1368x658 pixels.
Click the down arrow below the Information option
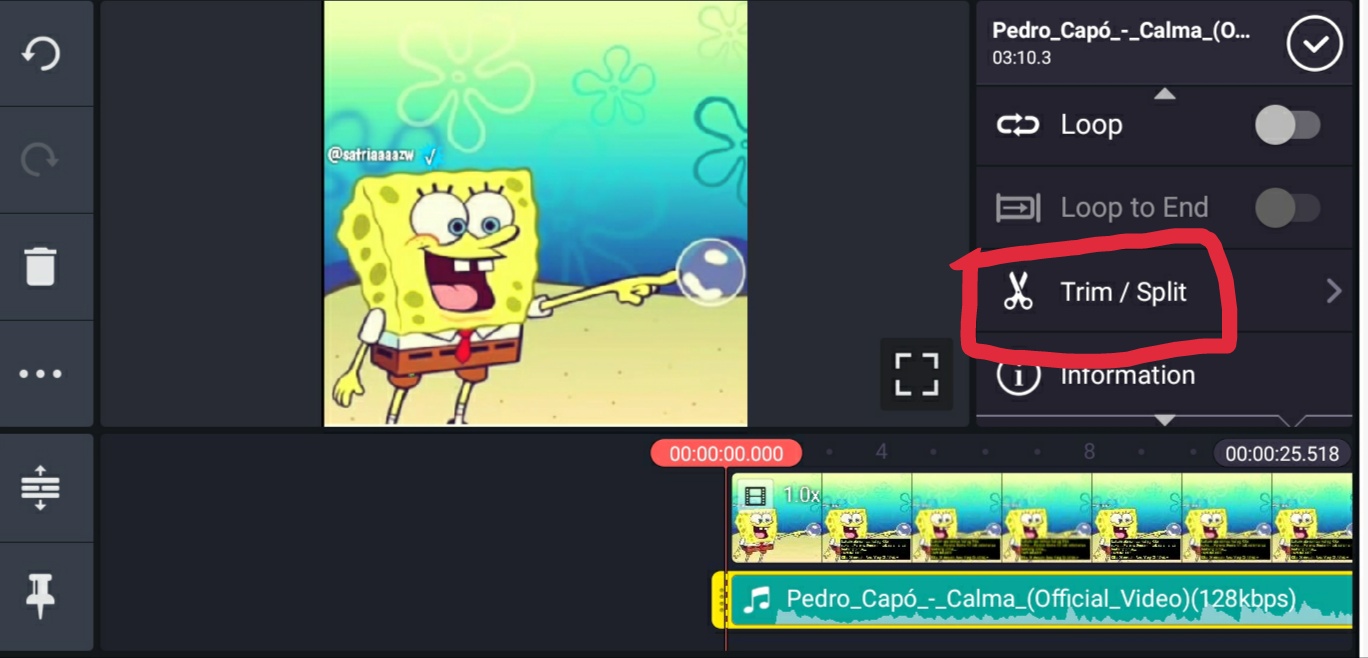pos(1164,420)
